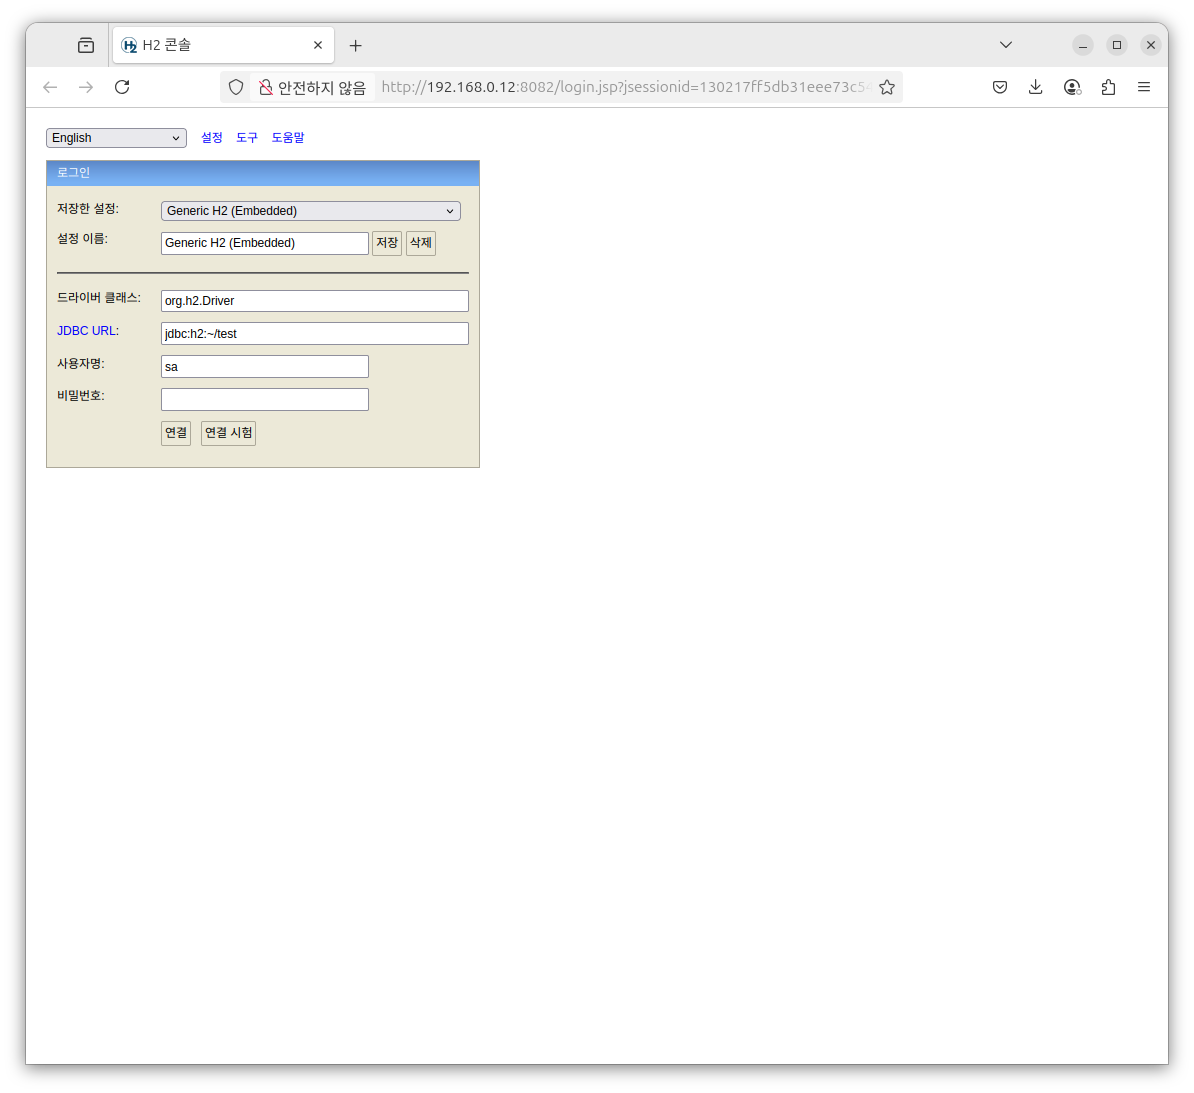The image size is (1194, 1093).
Task: Open the 설정 link
Action: click(212, 138)
